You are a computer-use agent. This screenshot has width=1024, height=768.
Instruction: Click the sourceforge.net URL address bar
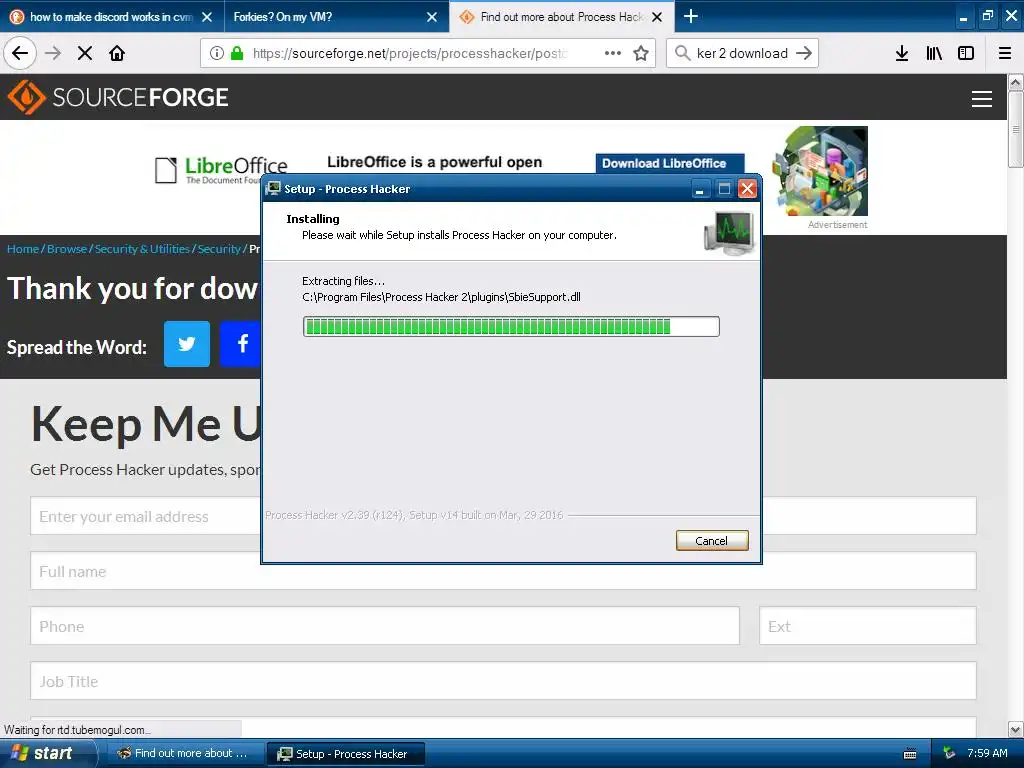point(410,53)
